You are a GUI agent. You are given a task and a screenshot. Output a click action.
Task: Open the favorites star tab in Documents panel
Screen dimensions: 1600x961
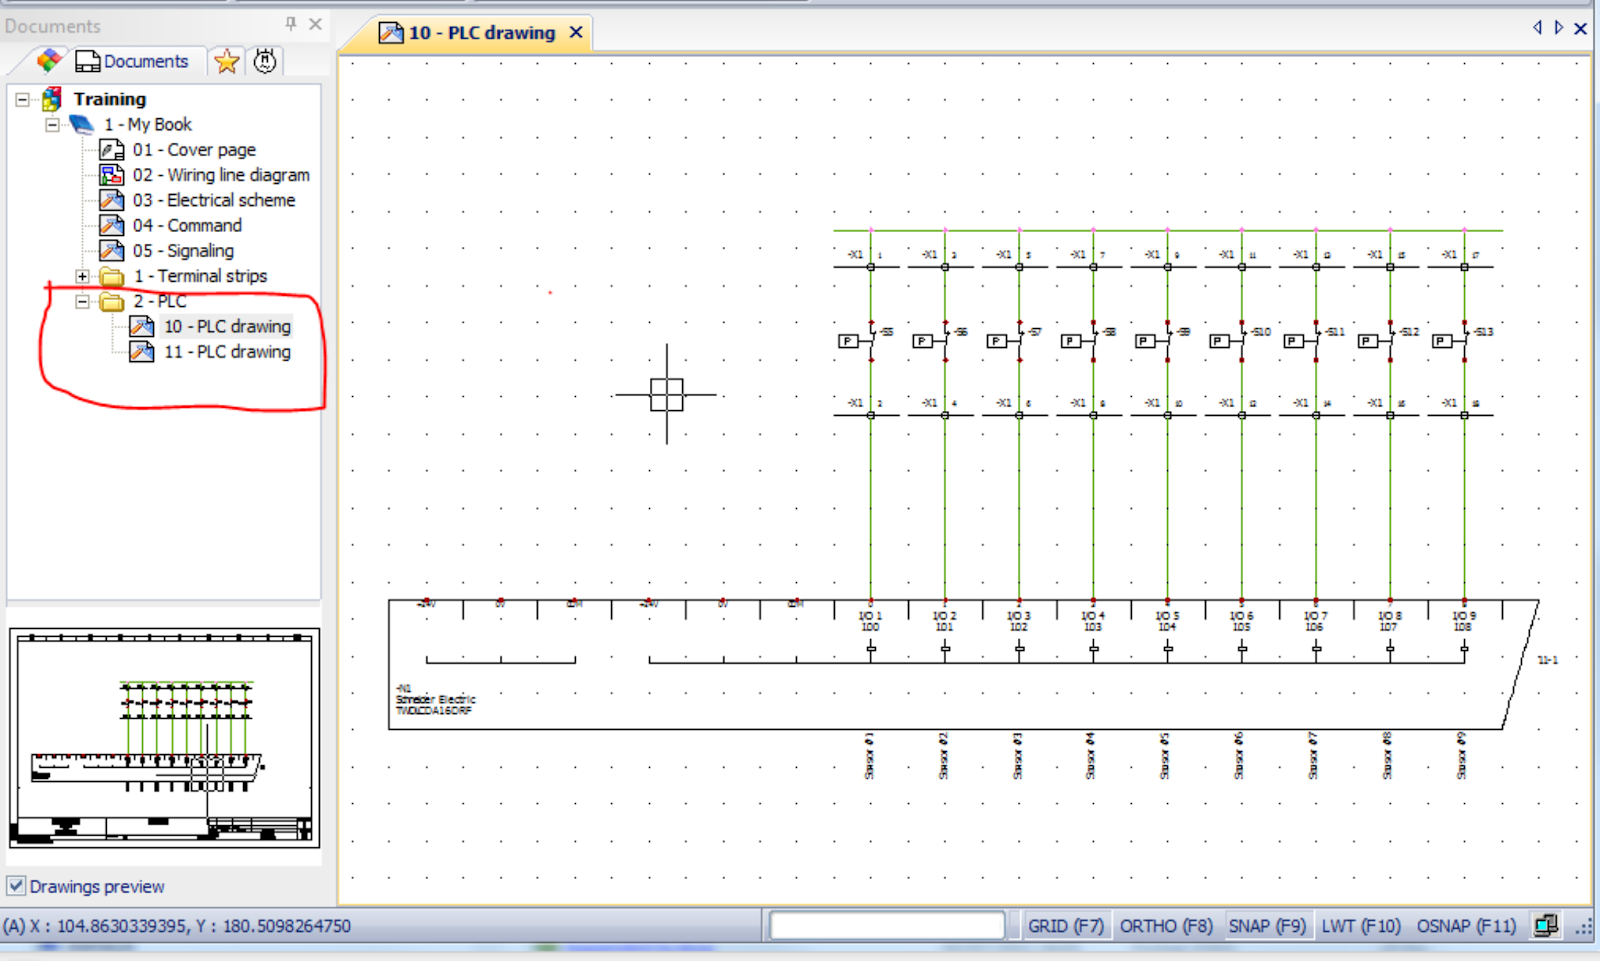pos(226,61)
